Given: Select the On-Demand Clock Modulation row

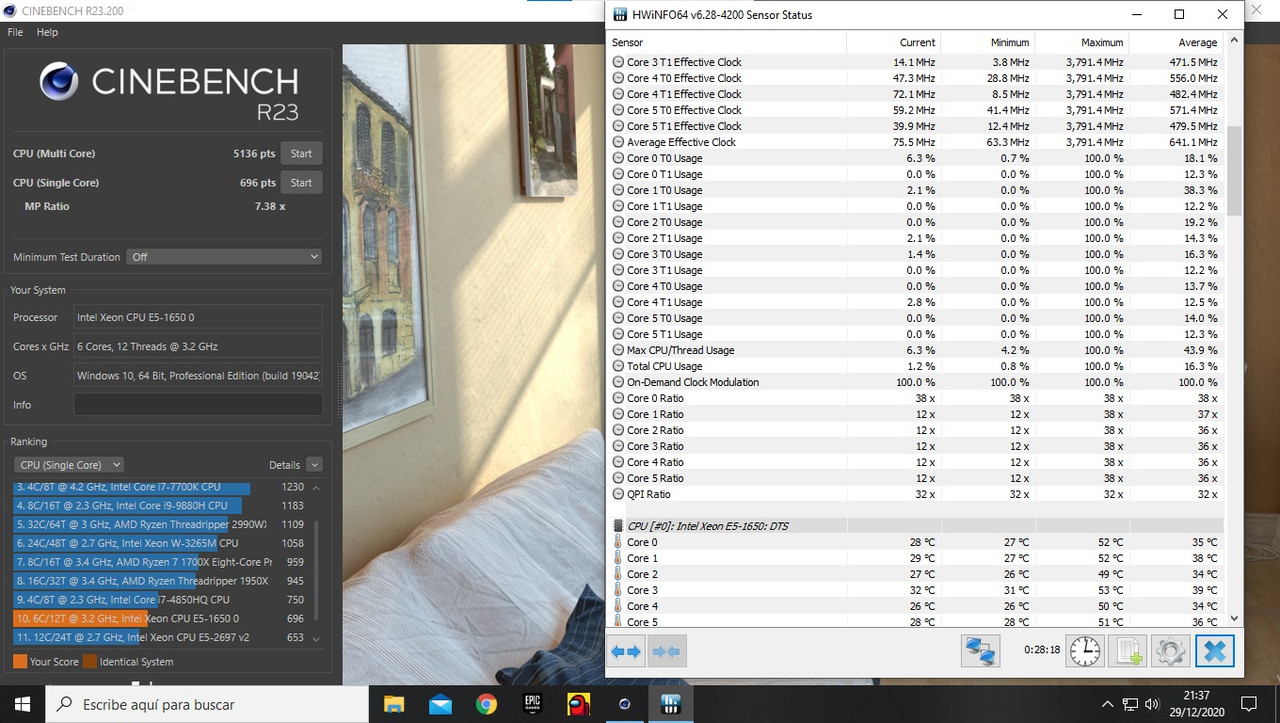Looking at the screenshot, I should point(915,382).
